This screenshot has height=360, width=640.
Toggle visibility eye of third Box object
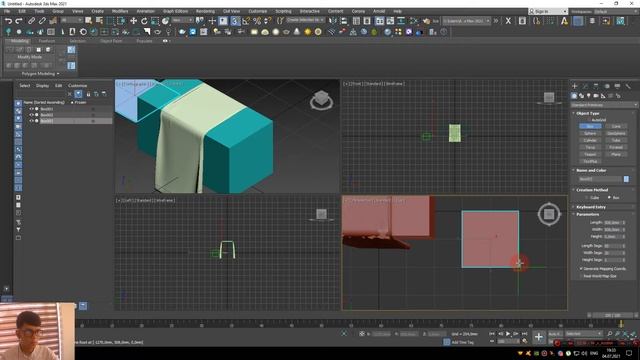point(32,121)
